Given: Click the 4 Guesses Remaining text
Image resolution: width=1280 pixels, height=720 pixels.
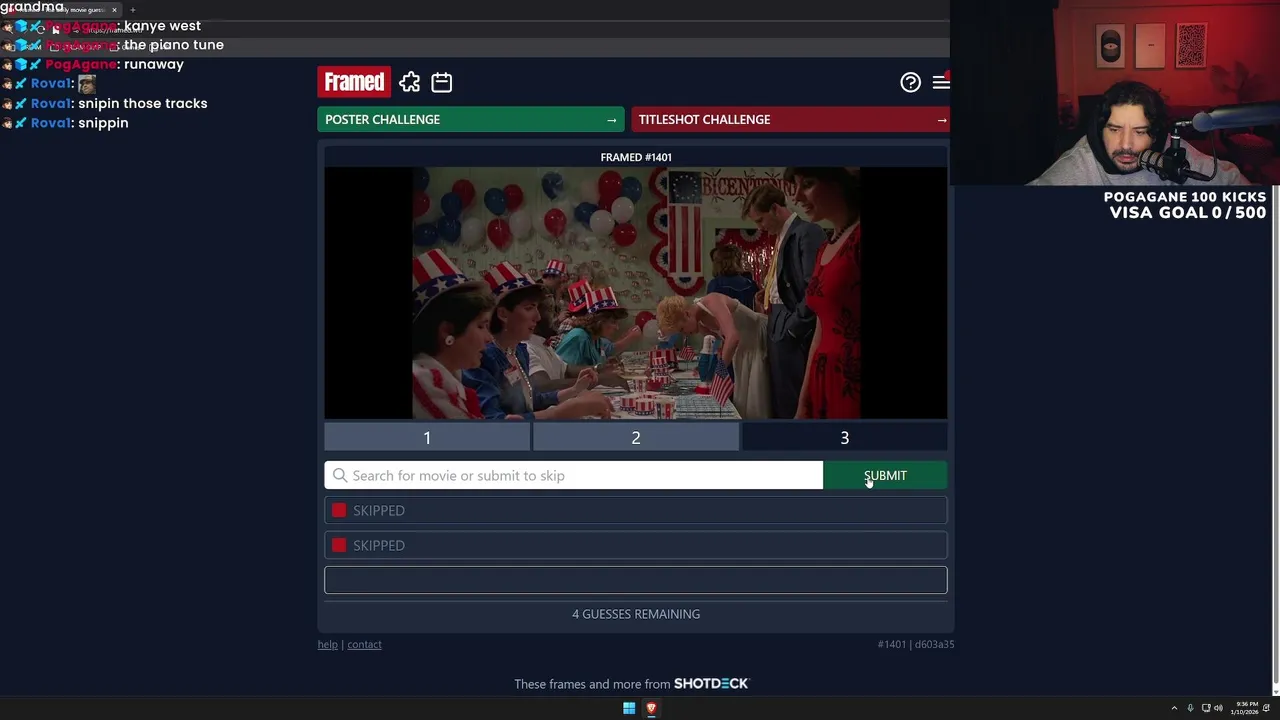Looking at the screenshot, I should (x=636, y=614).
